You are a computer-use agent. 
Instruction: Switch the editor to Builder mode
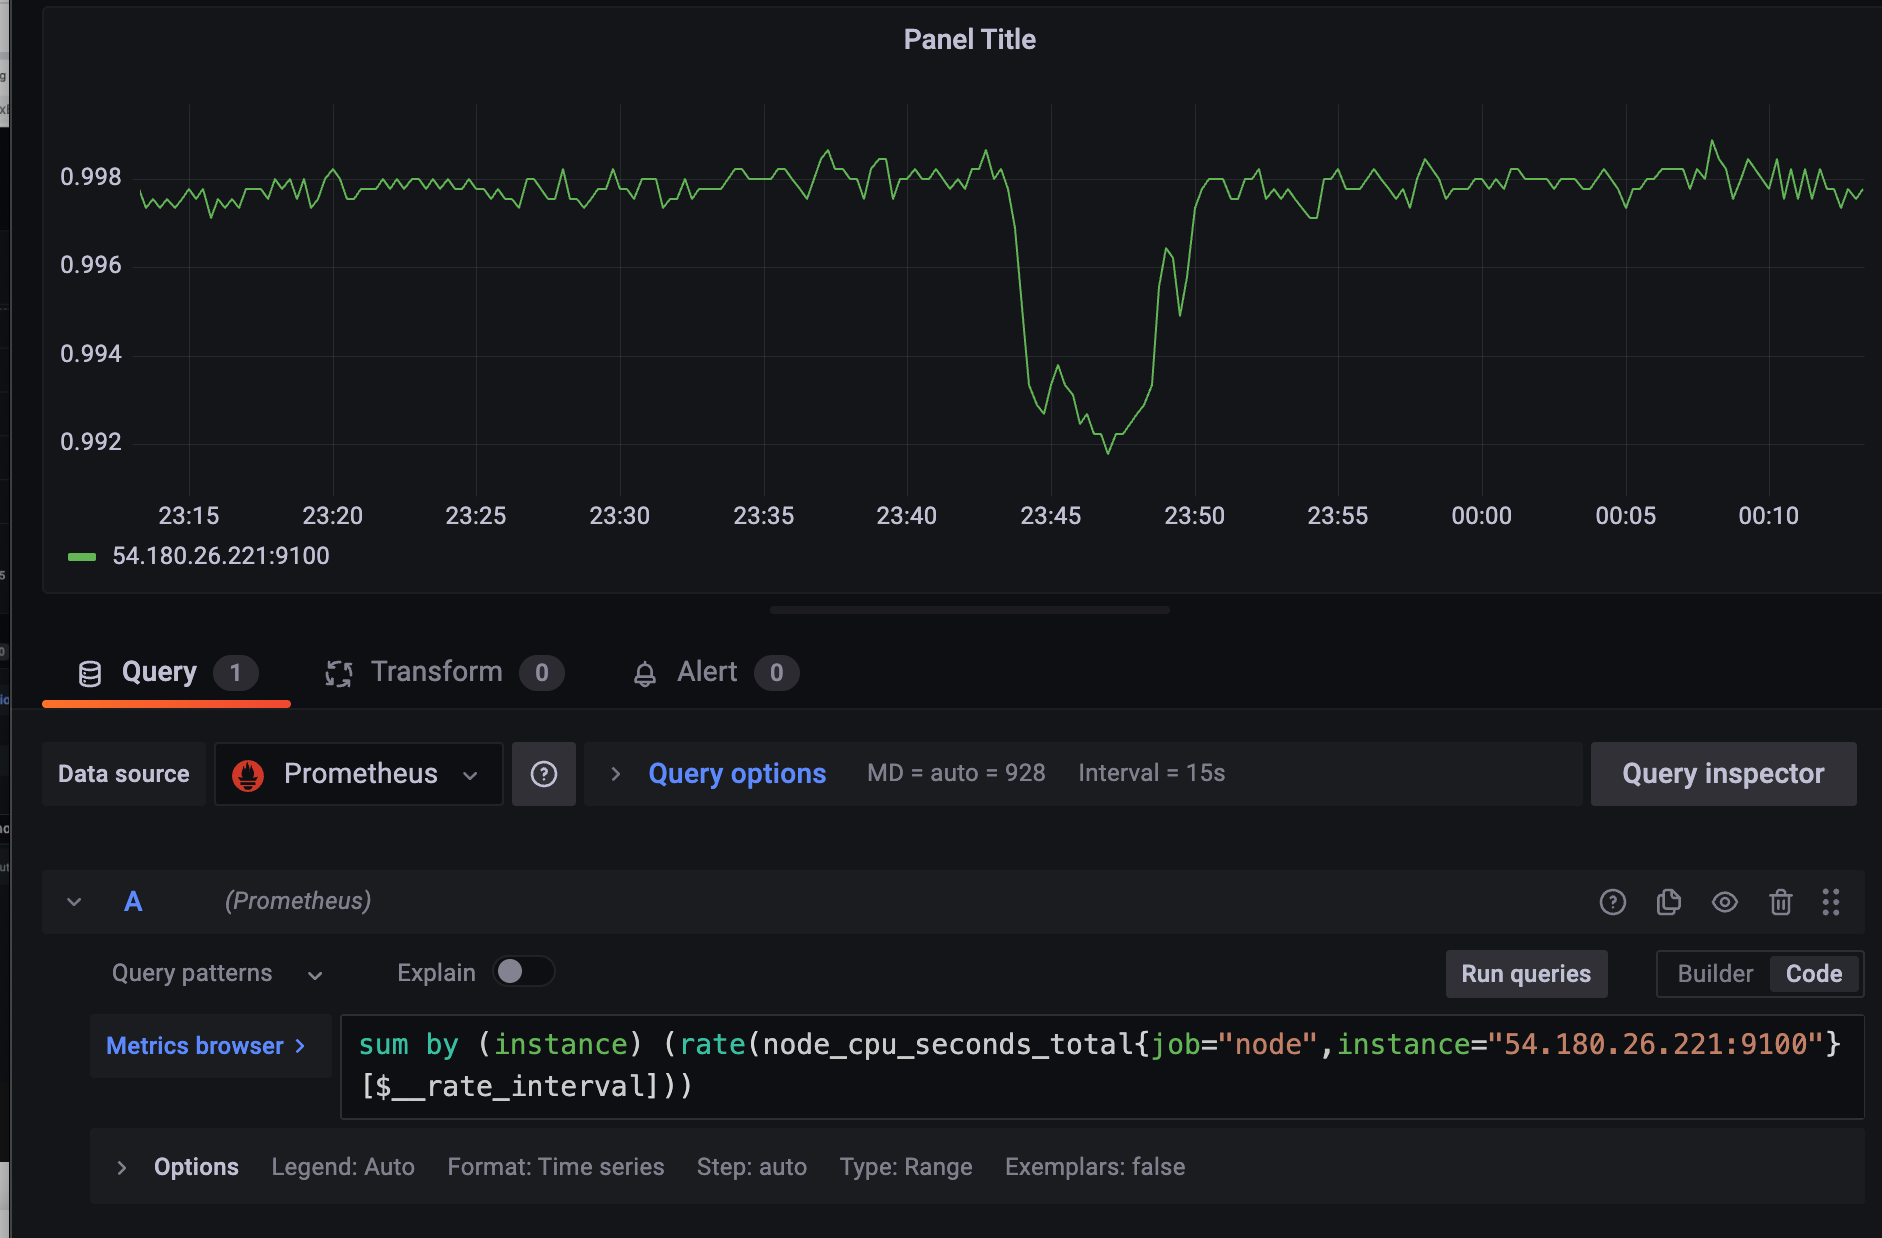[x=1714, y=974]
